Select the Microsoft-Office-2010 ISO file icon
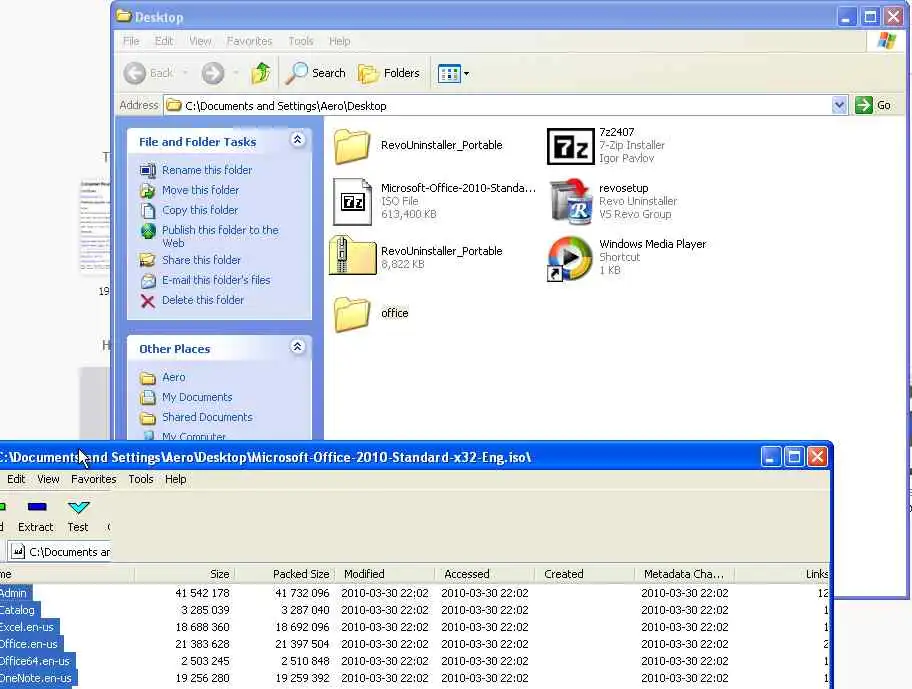Image resolution: width=912 pixels, height=689 pixels. point(352,202)
